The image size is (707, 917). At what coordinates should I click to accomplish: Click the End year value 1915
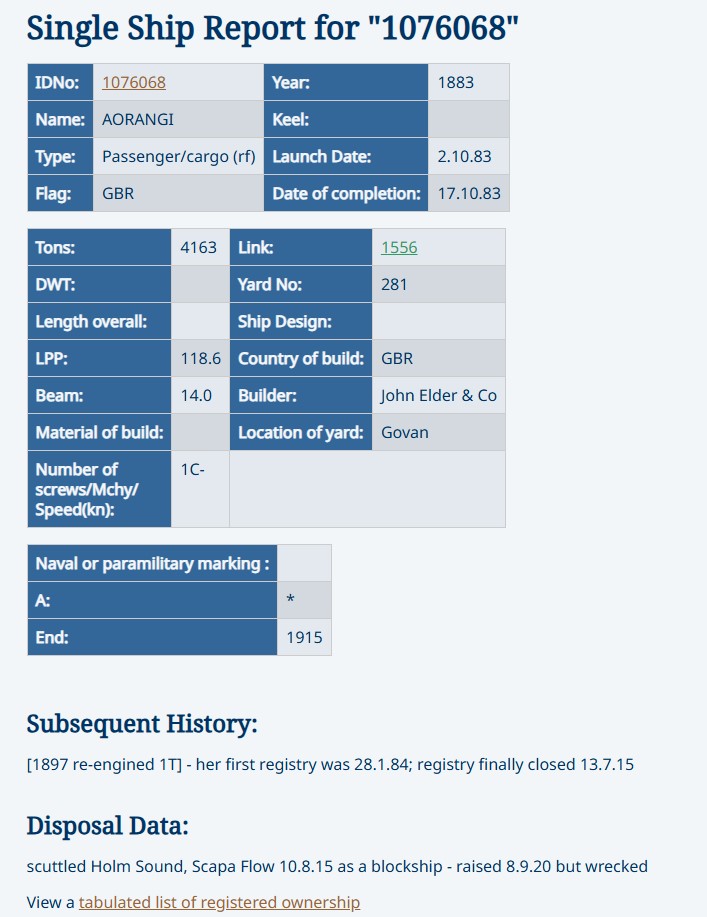point(304,637)
